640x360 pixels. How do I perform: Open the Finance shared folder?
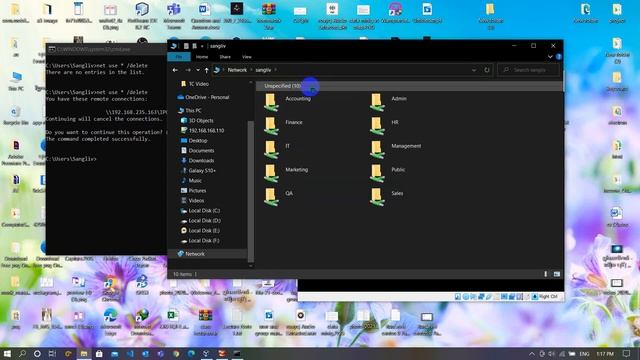(283, 126)
